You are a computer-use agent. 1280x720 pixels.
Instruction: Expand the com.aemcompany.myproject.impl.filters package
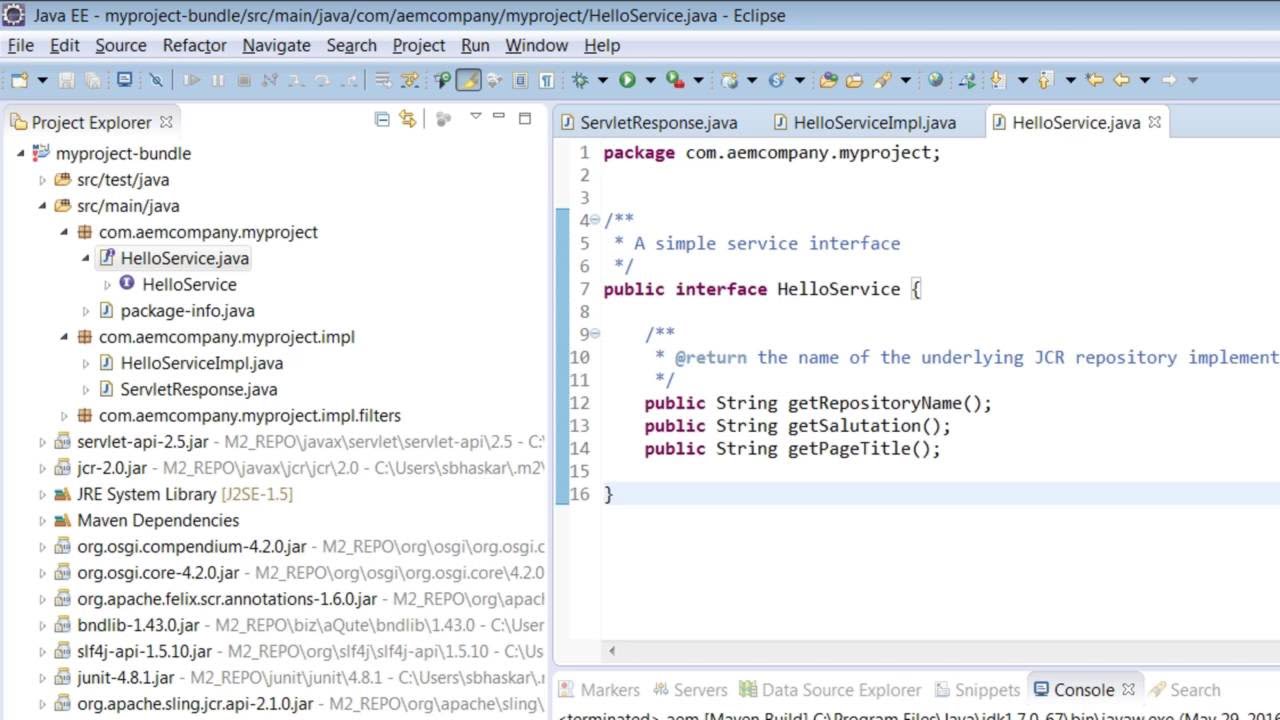pyautogui.click(x=65, y=416)
